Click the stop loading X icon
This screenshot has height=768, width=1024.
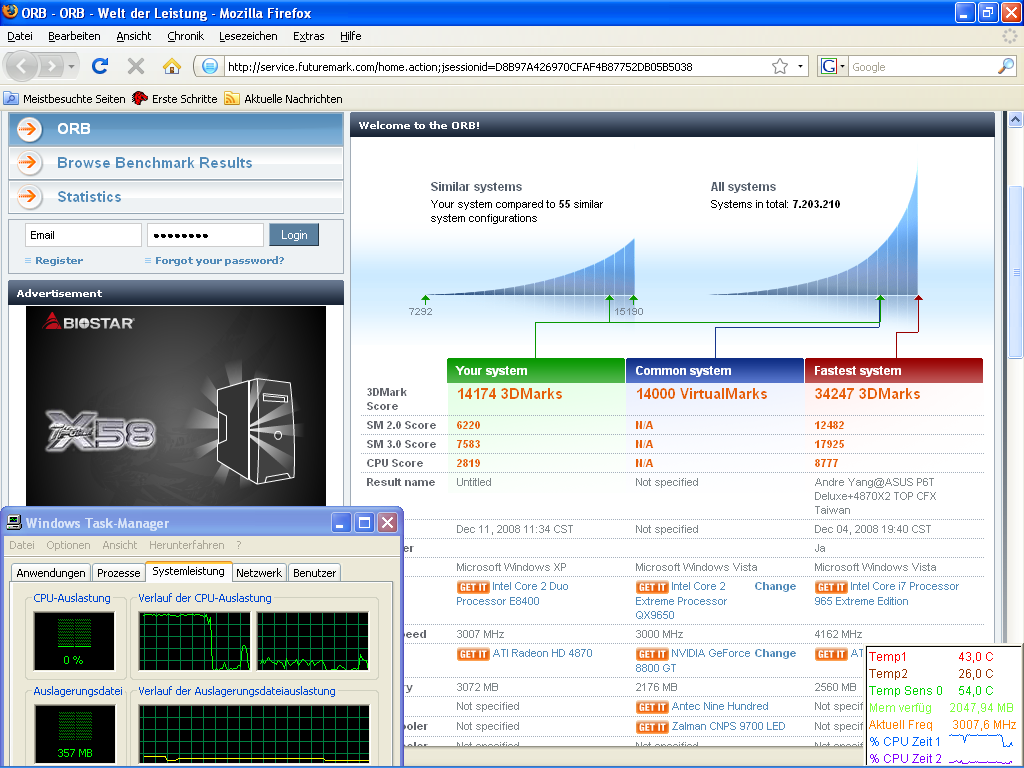pos(136,66)
